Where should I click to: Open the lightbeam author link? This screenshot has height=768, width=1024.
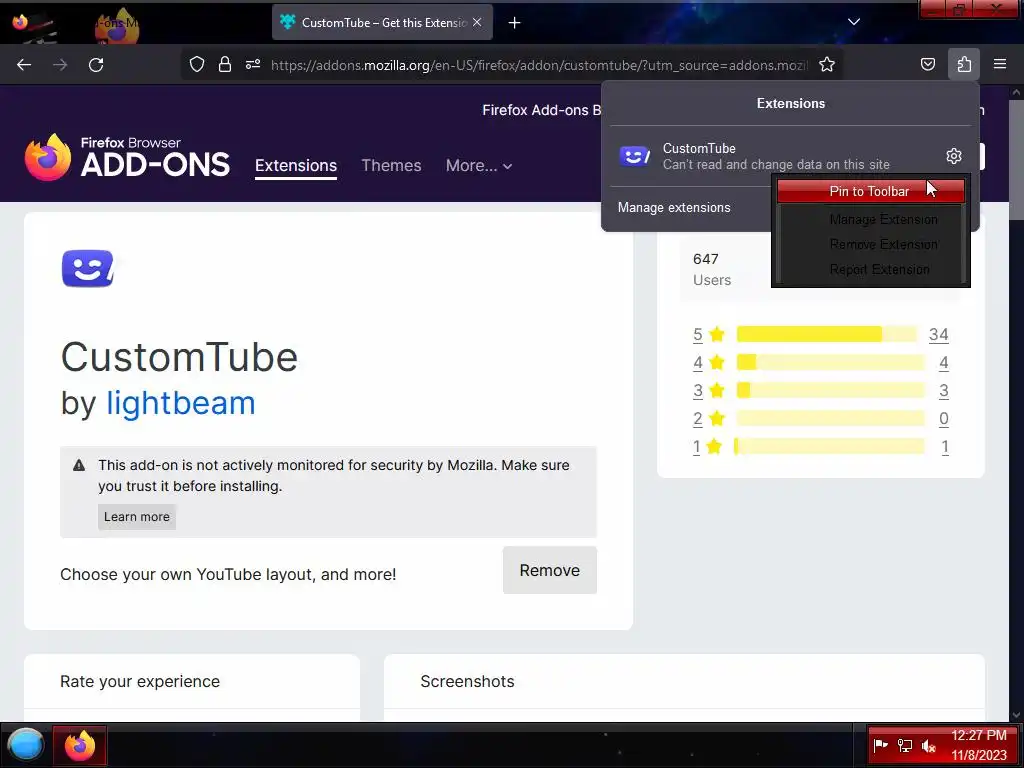181,403
